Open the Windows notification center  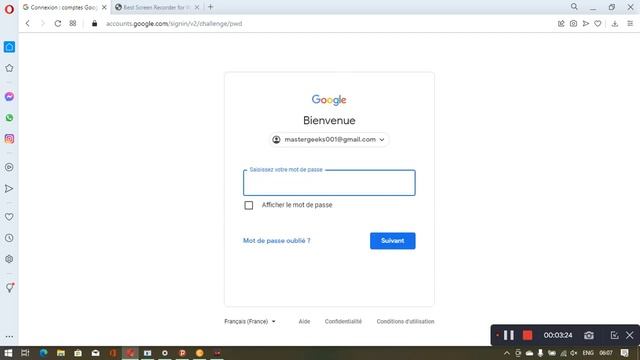coord(624,353)
